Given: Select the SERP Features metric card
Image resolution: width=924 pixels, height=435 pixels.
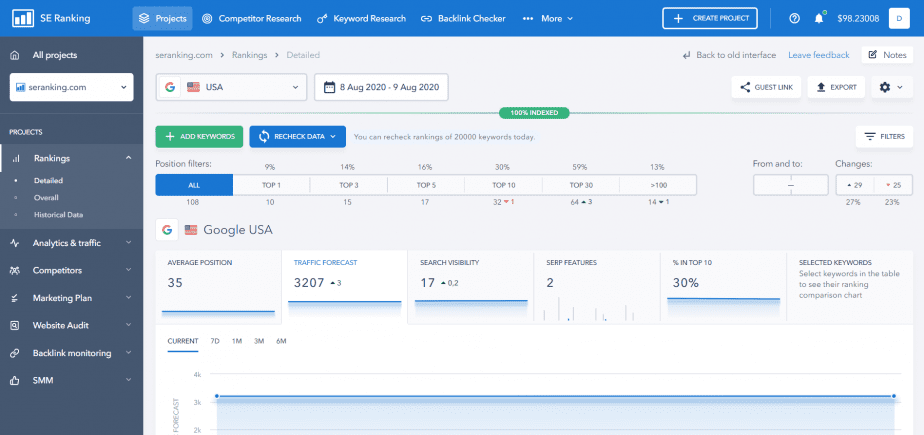Looking at the screenshot, I should pos(596,286).
